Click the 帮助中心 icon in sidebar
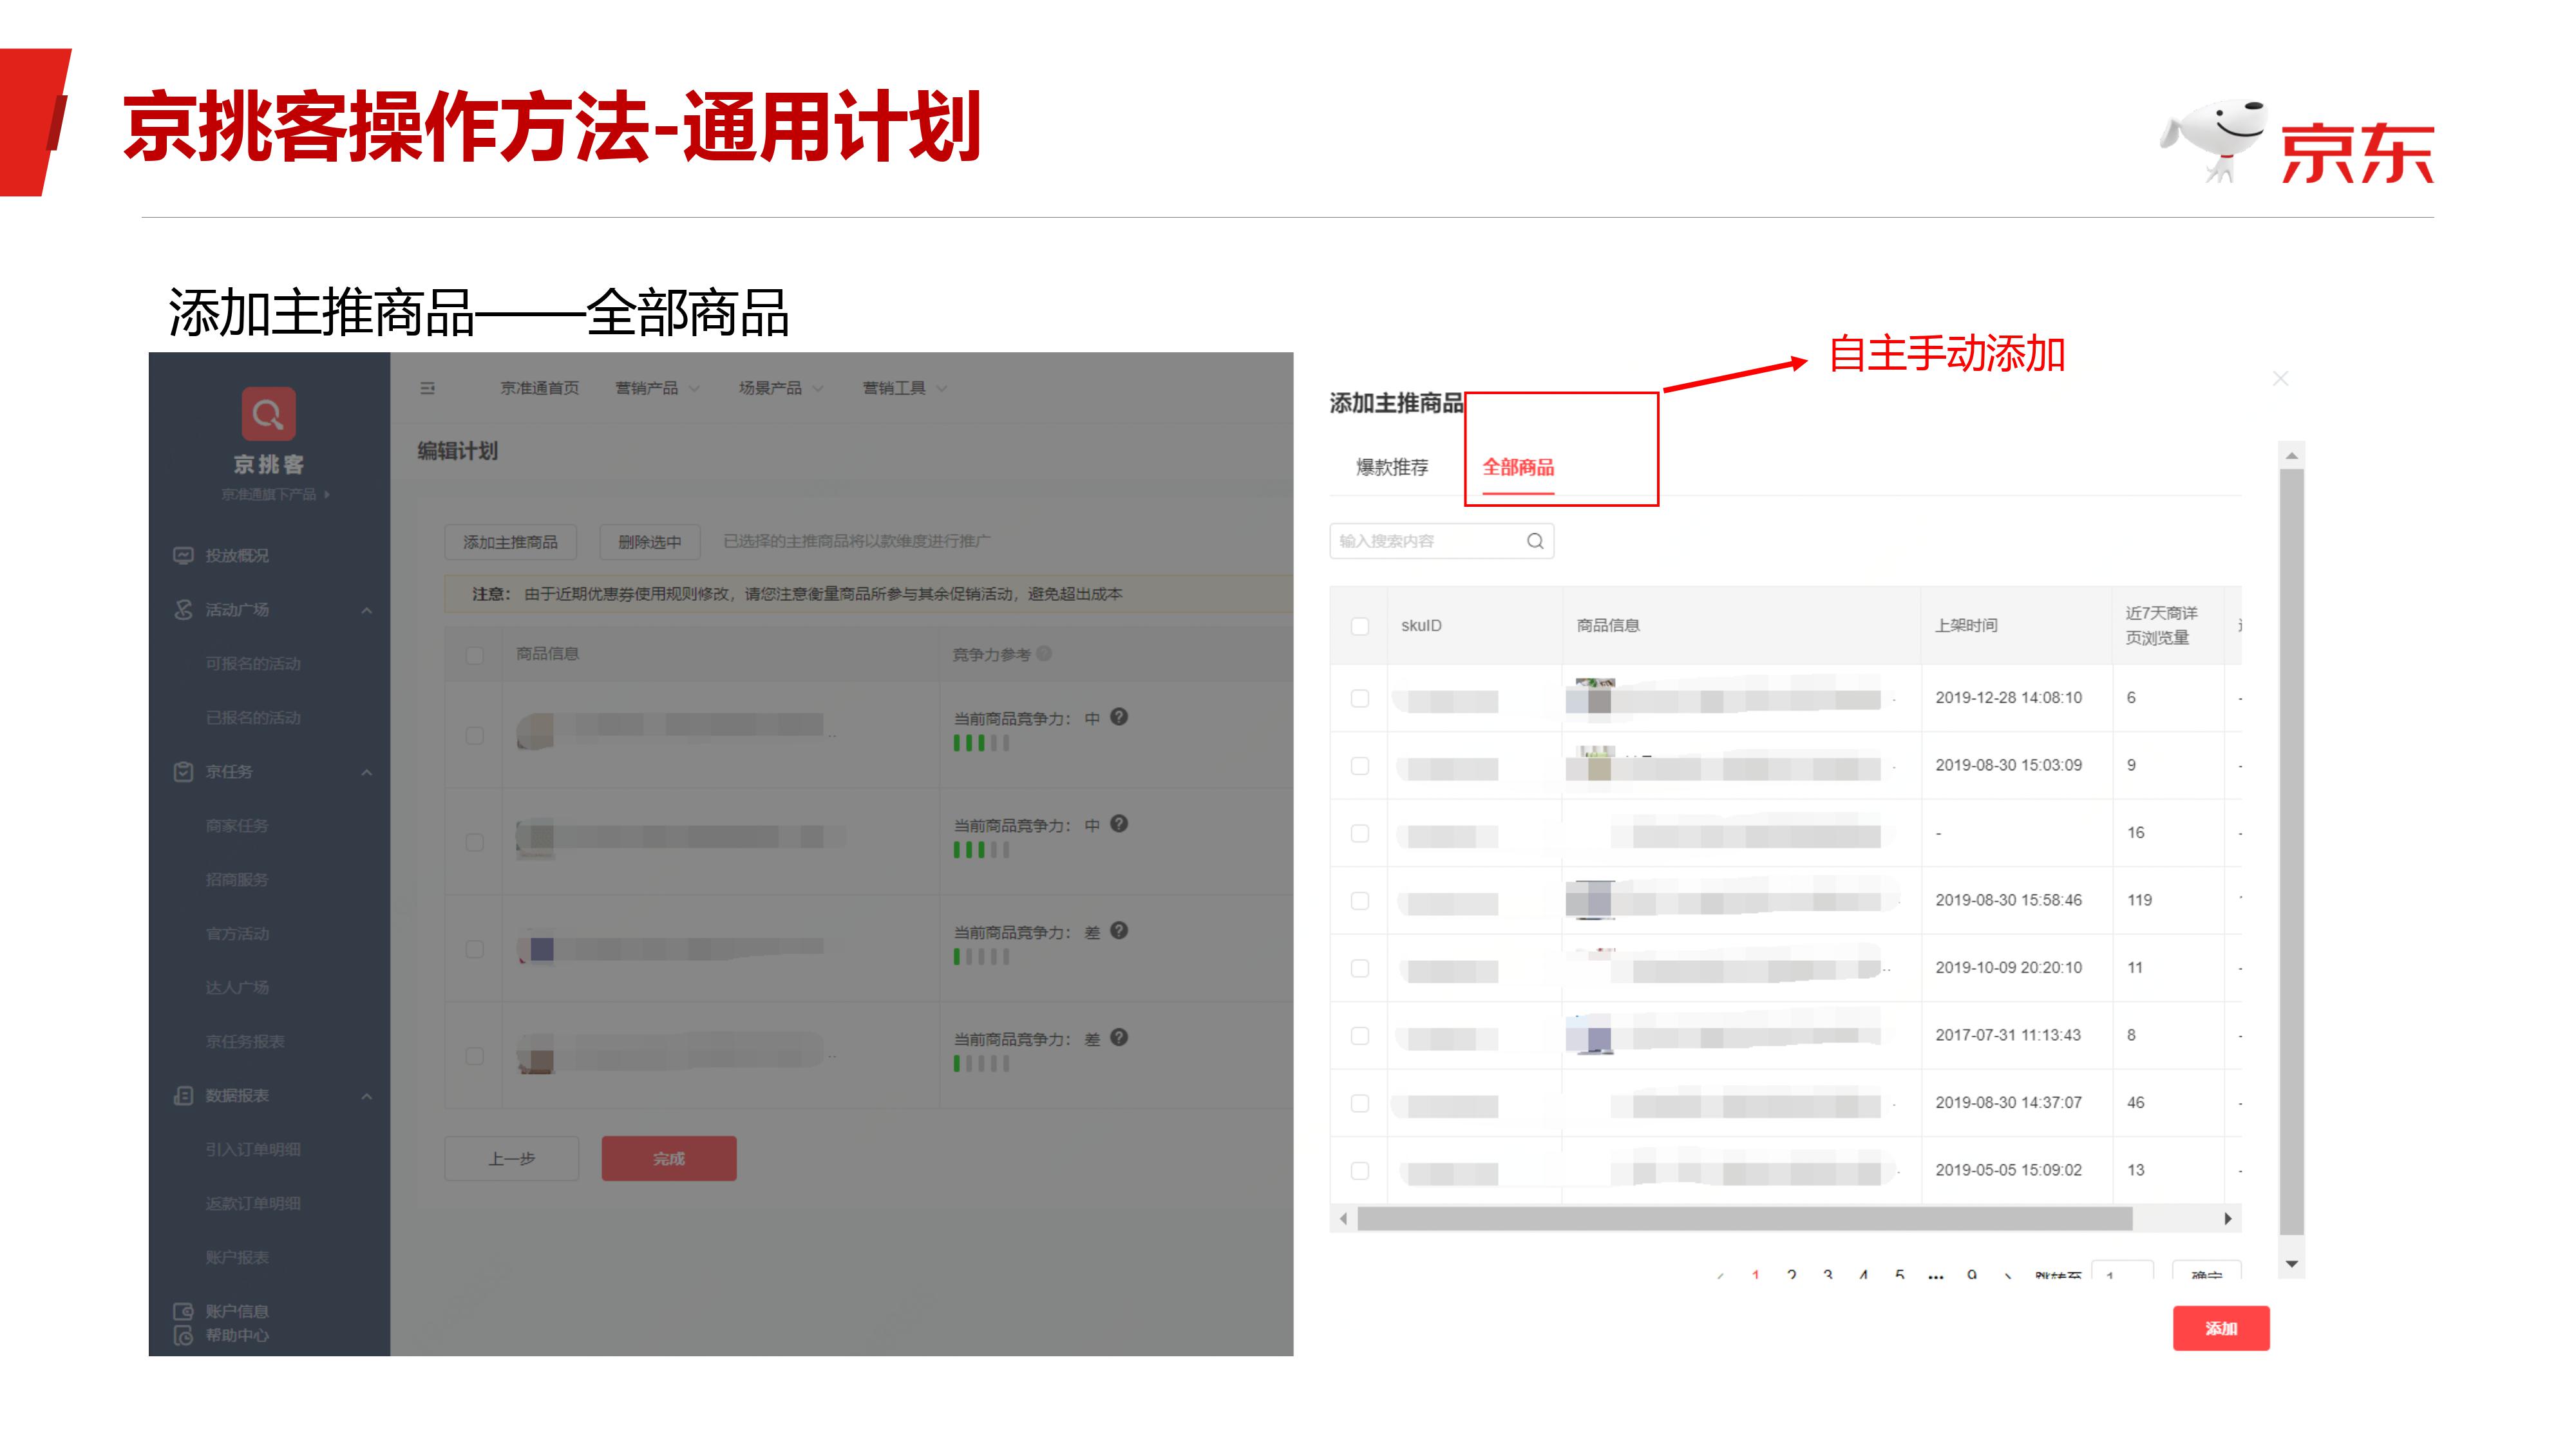The width and height of the screenshot is (2576, 1449). (183, 1335)
